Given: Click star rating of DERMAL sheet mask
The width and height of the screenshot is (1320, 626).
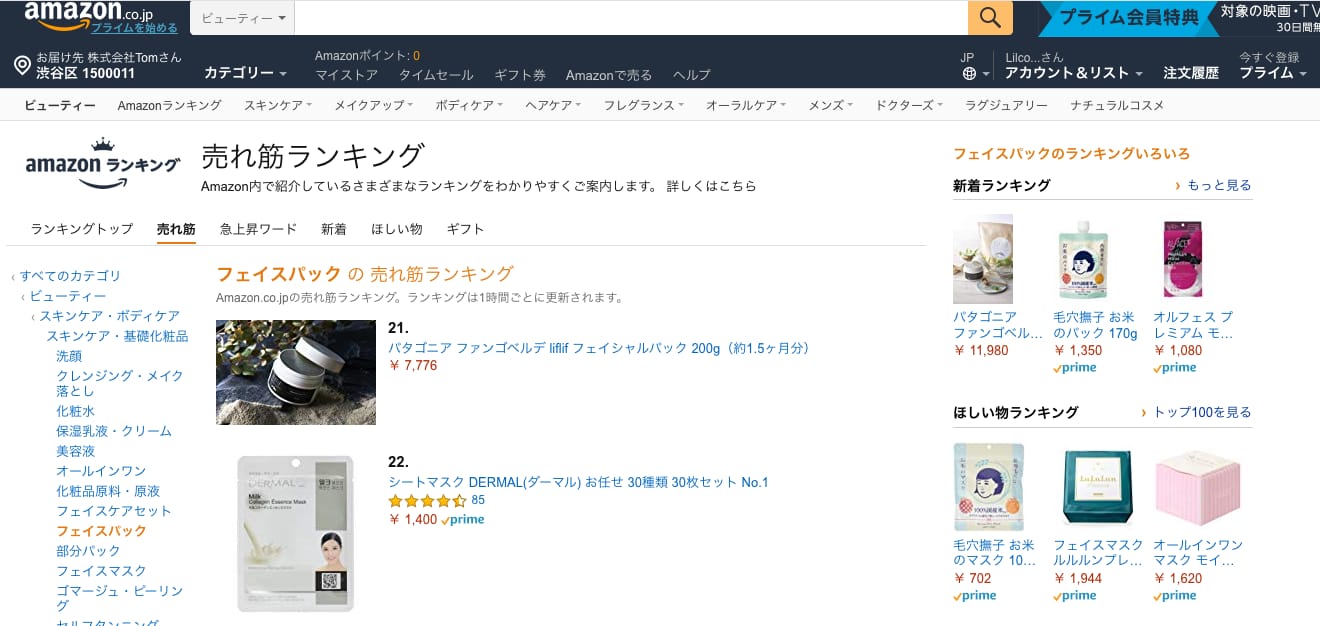Looking at the screenshot, I should pos(427,501).
